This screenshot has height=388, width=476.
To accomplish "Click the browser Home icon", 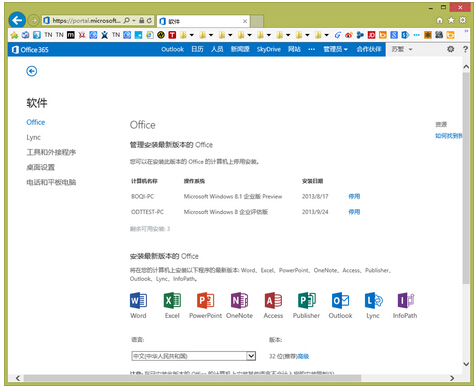I will pos(440,20).
